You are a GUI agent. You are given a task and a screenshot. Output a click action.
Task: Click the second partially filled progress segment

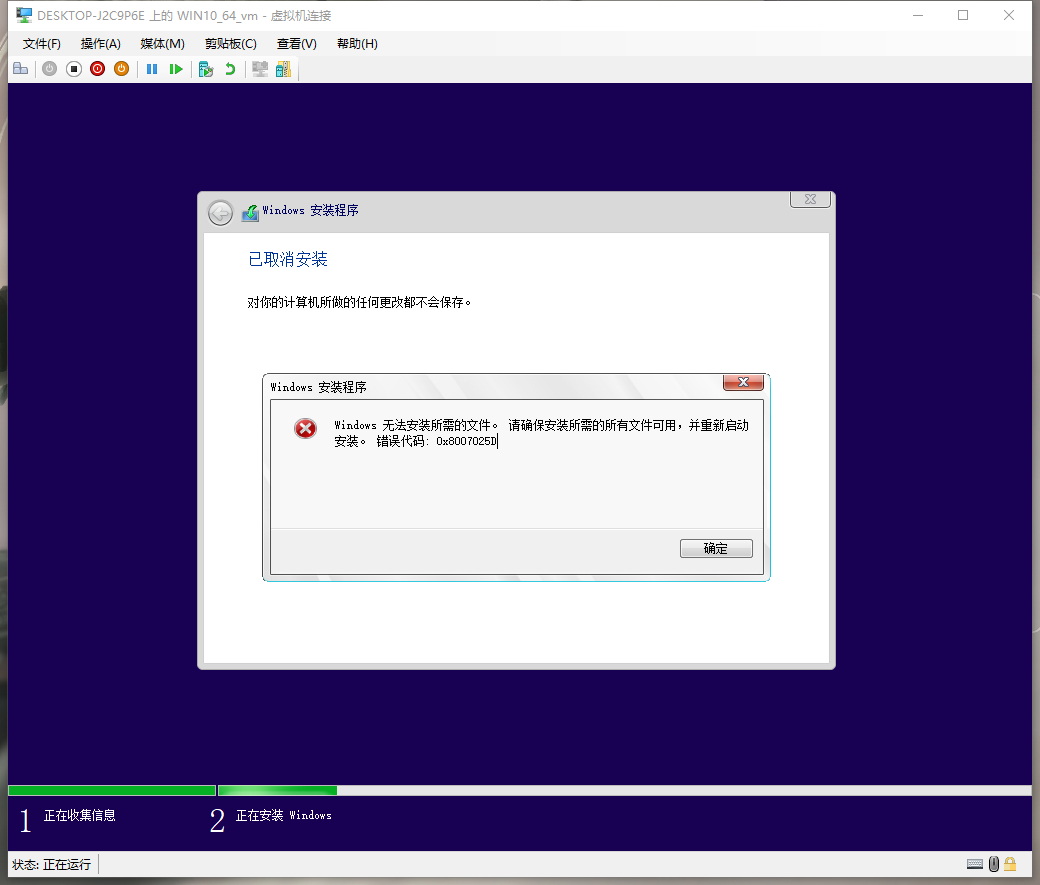(x=278, y=790)
